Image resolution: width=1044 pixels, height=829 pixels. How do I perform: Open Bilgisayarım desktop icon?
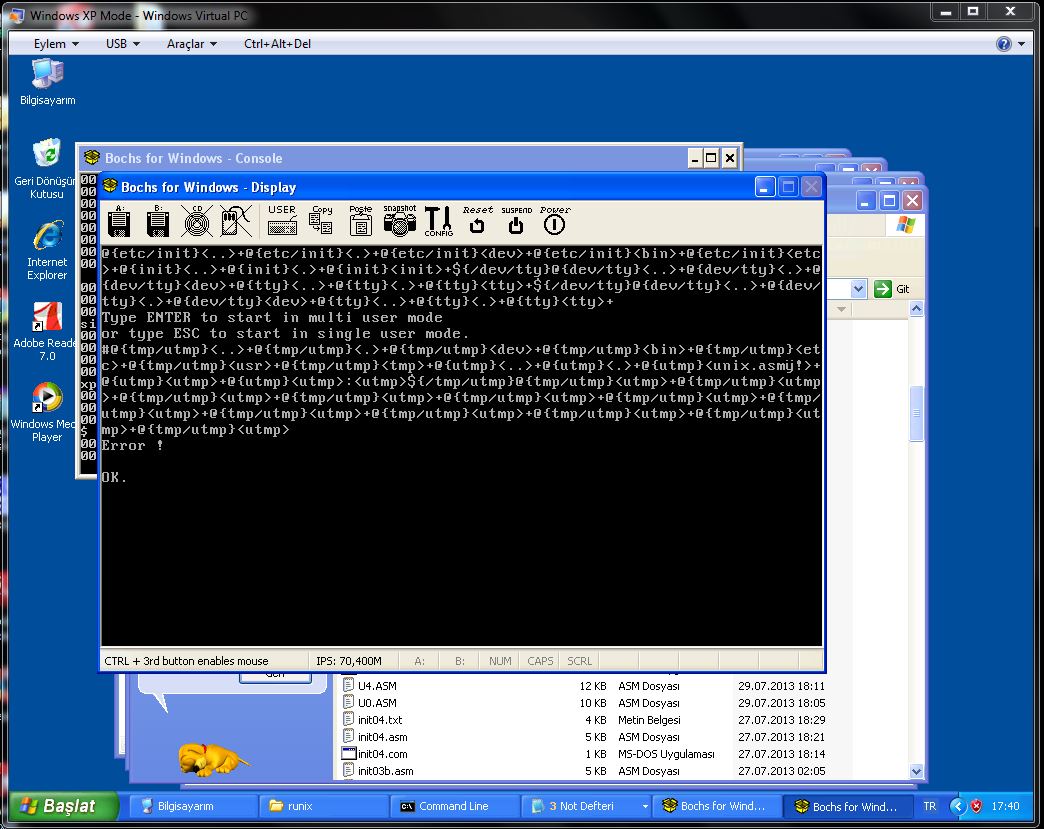[x=47, y=82]
